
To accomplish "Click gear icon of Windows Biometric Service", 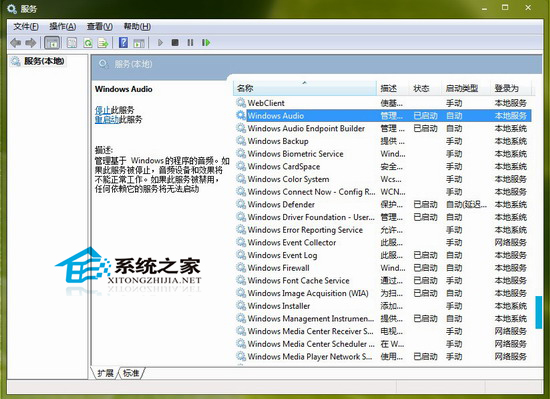I will tap(241, 154).
